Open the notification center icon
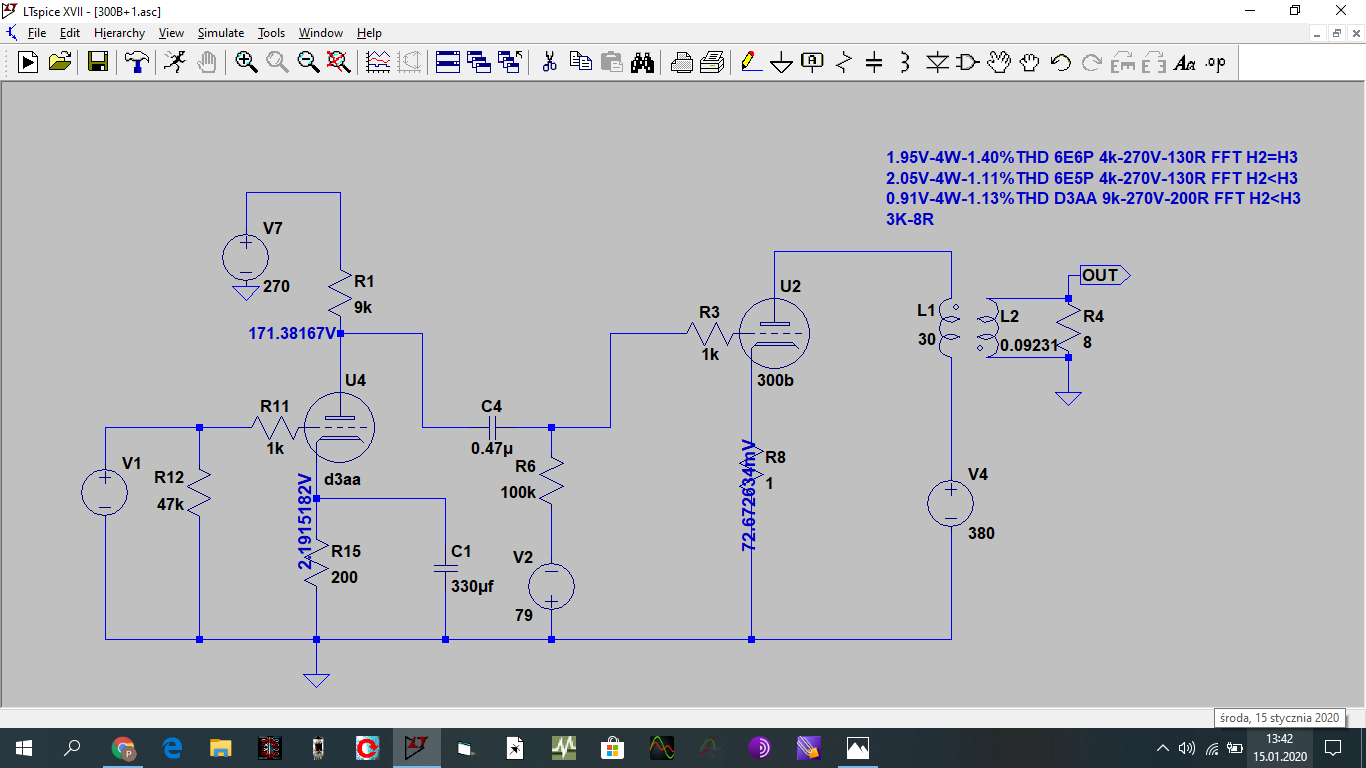1366x768 pixels. pos(1333,747)
